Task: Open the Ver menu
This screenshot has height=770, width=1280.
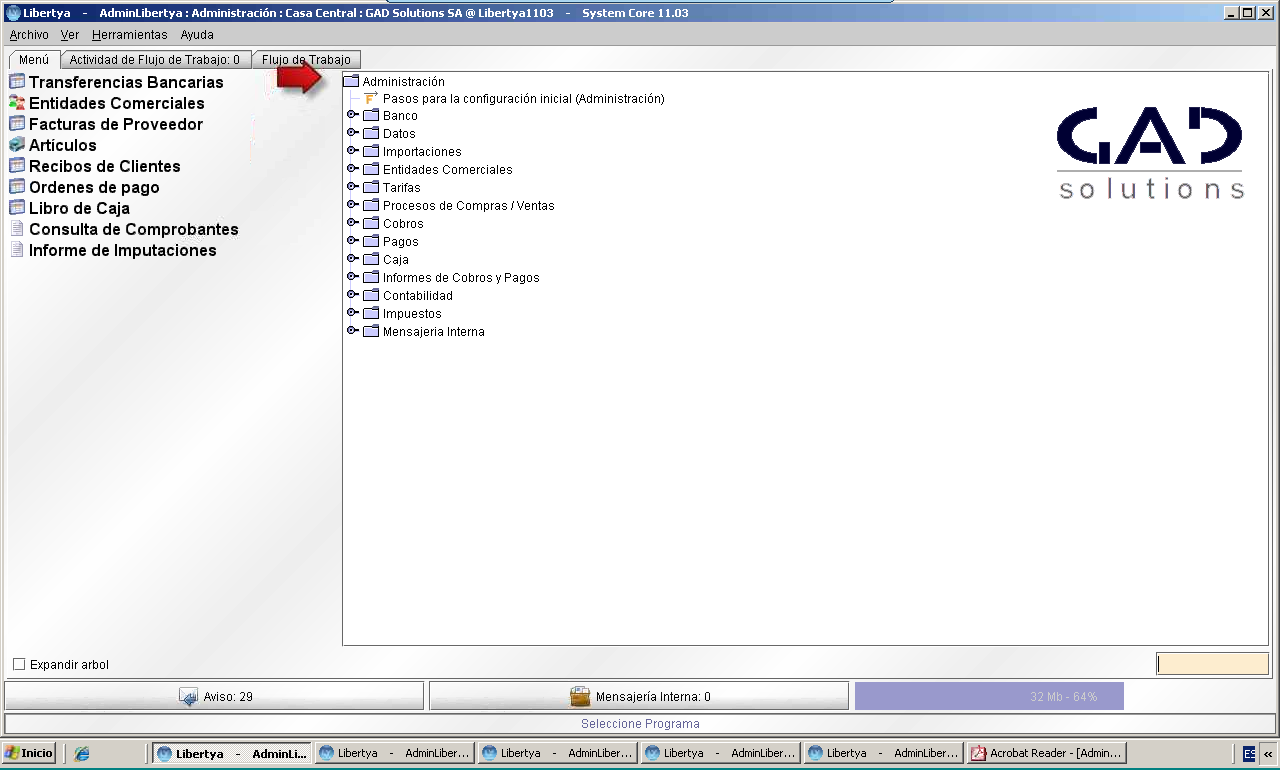Action: (x=70, y=35)
